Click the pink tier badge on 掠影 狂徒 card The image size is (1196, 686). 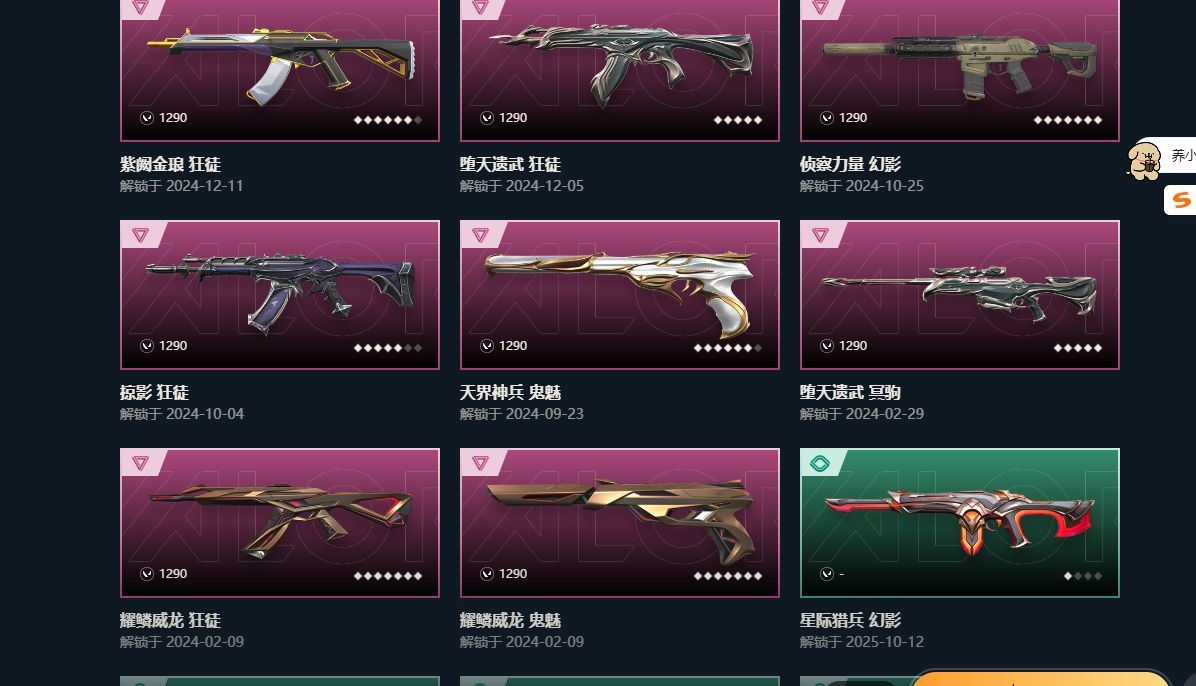140,234
